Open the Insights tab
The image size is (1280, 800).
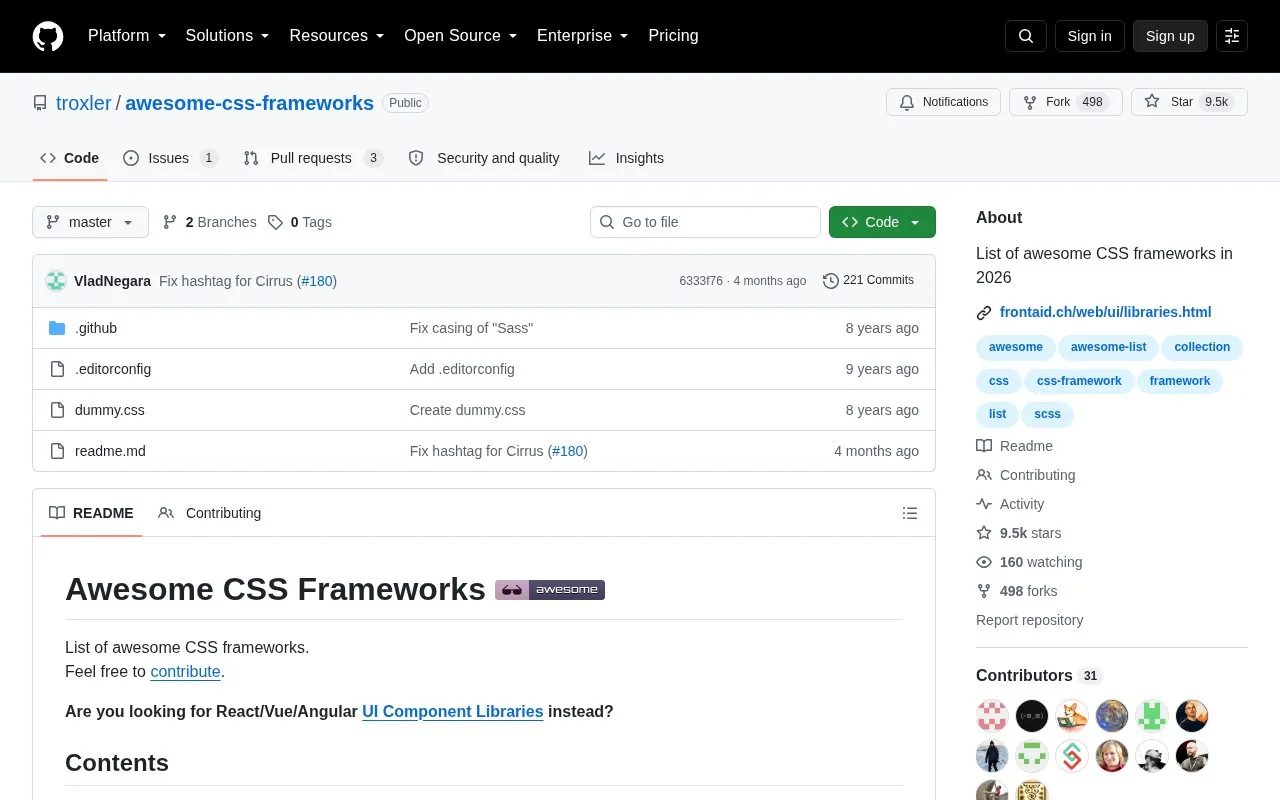626,158
